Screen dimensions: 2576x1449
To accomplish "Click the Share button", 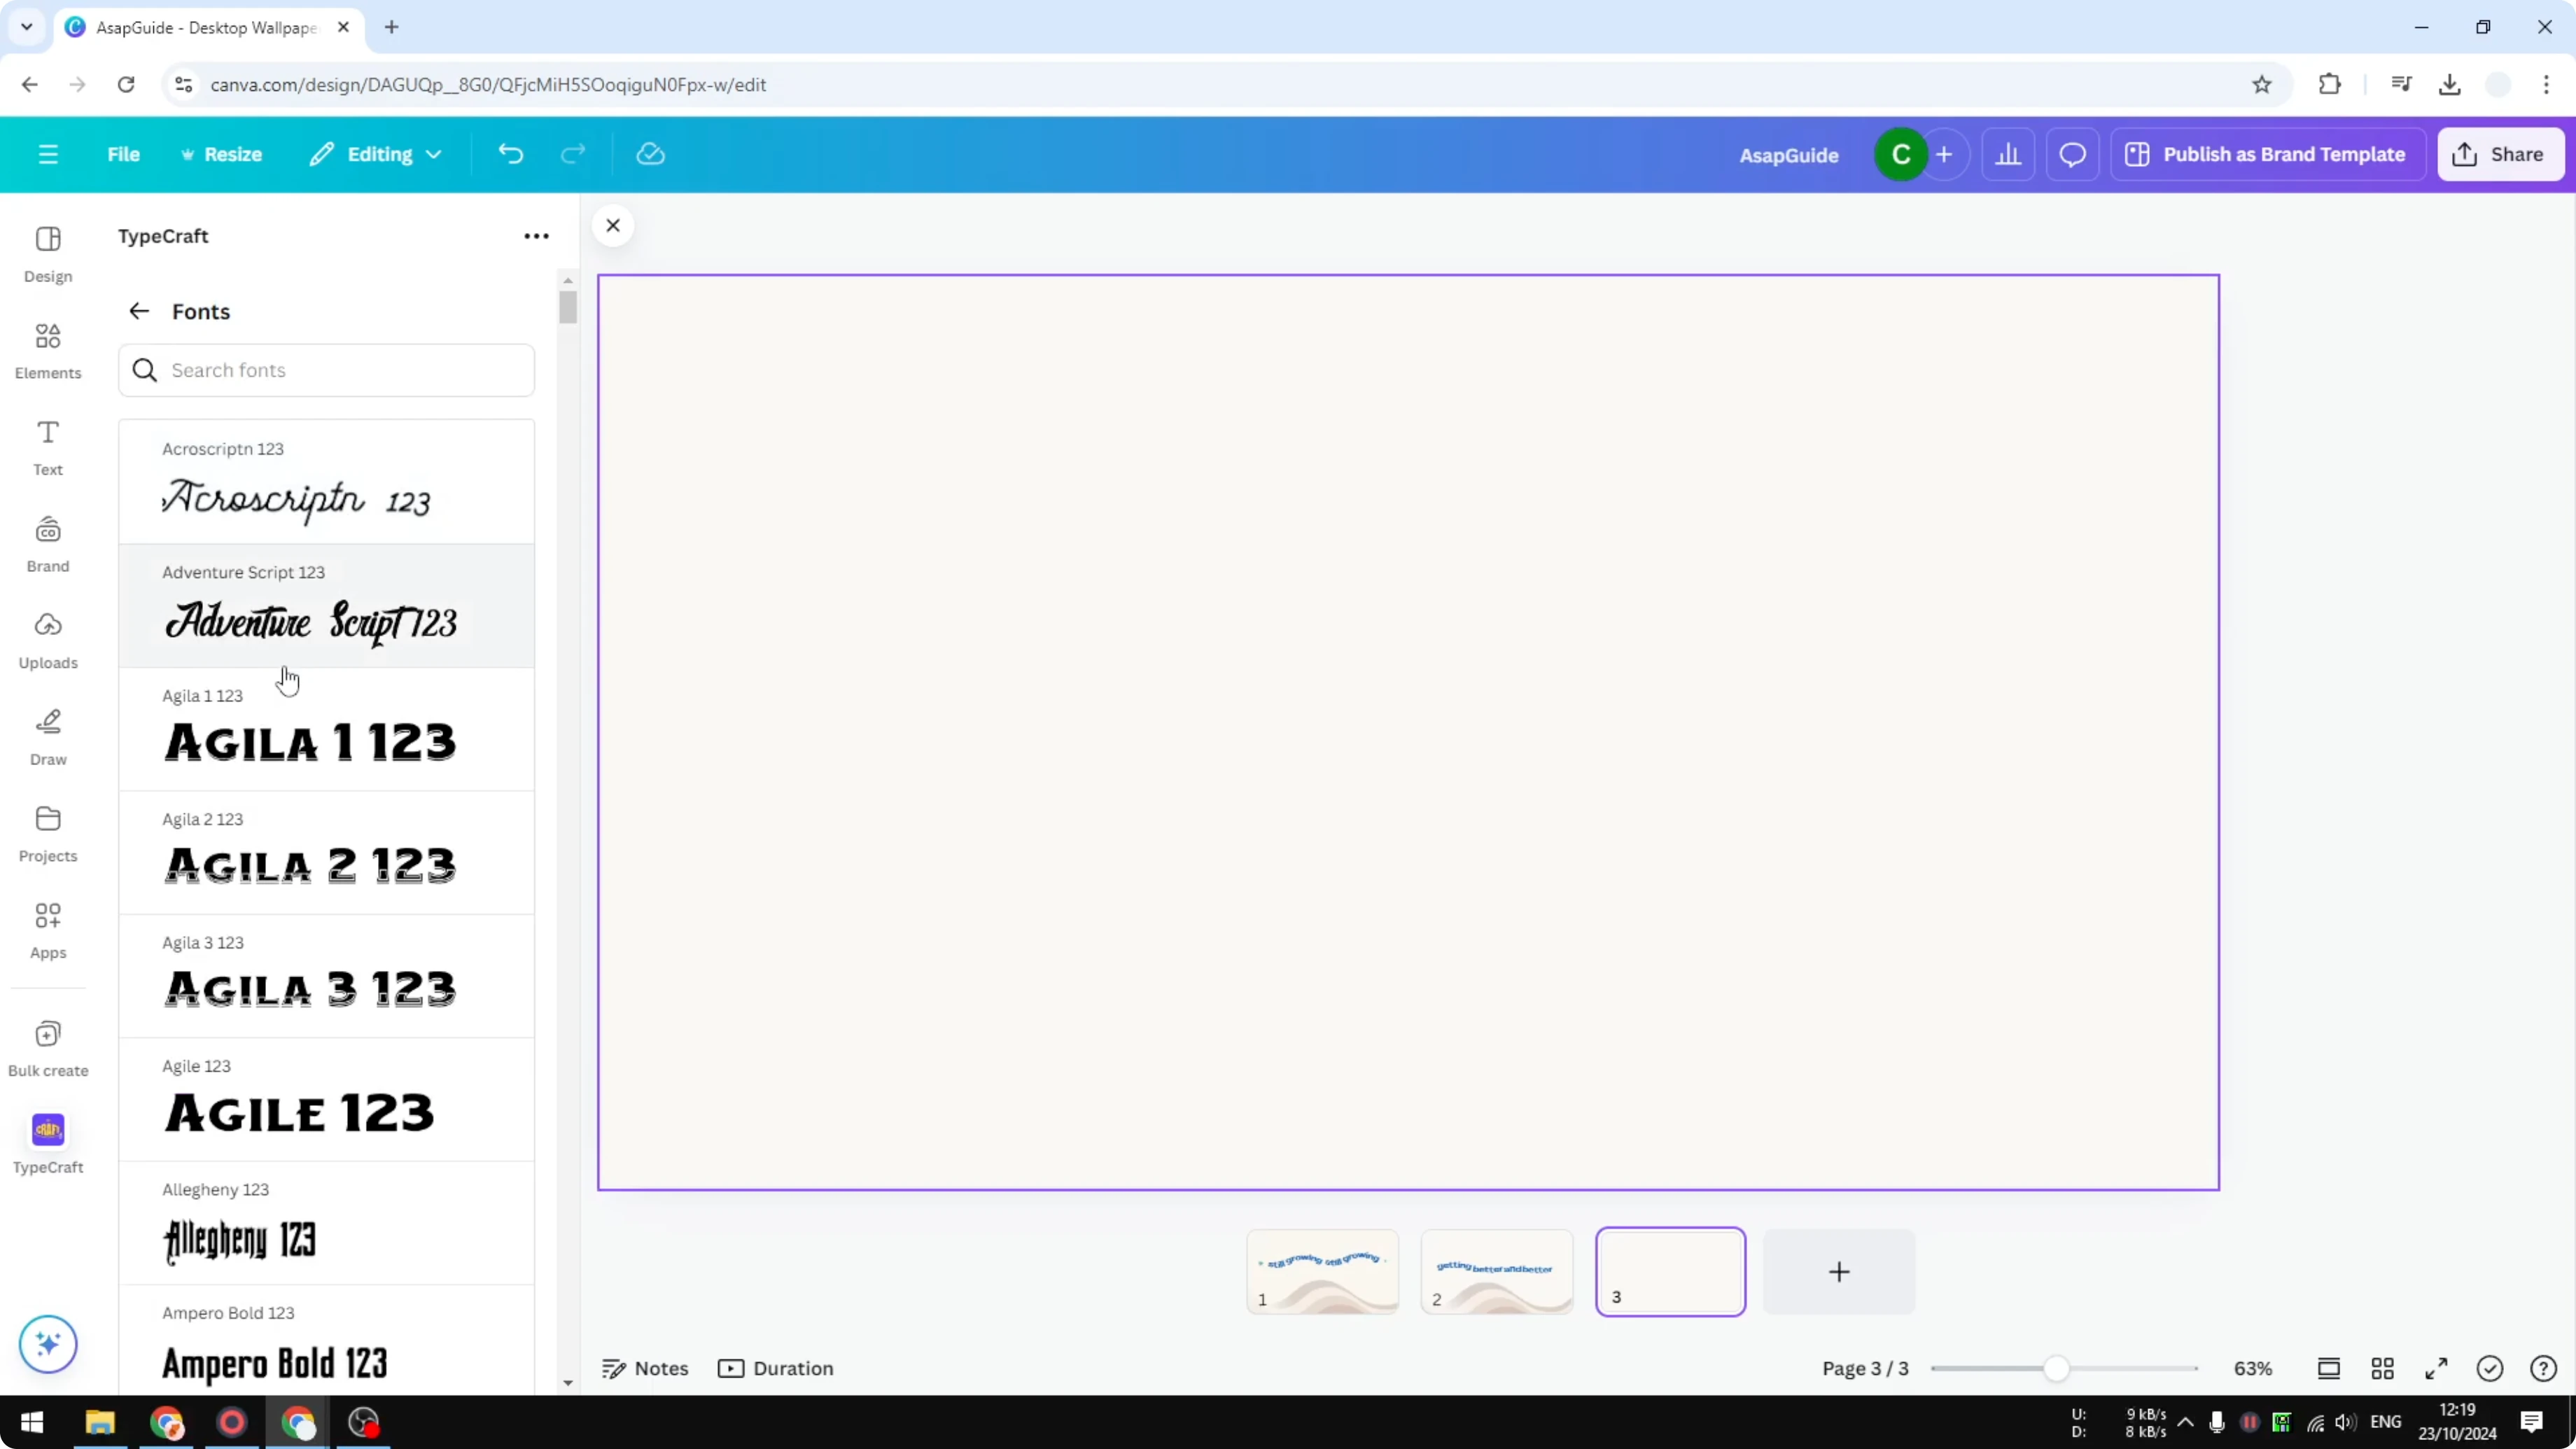I will pos(2500,153).
